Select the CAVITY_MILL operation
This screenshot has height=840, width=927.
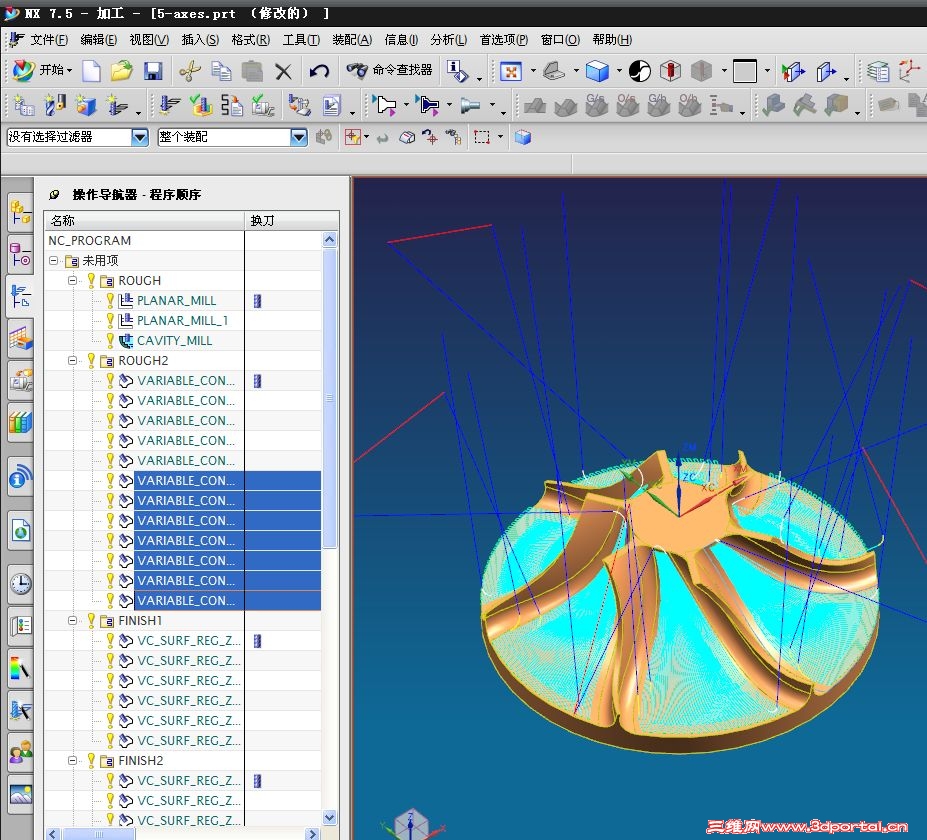(x=174, y=340)
